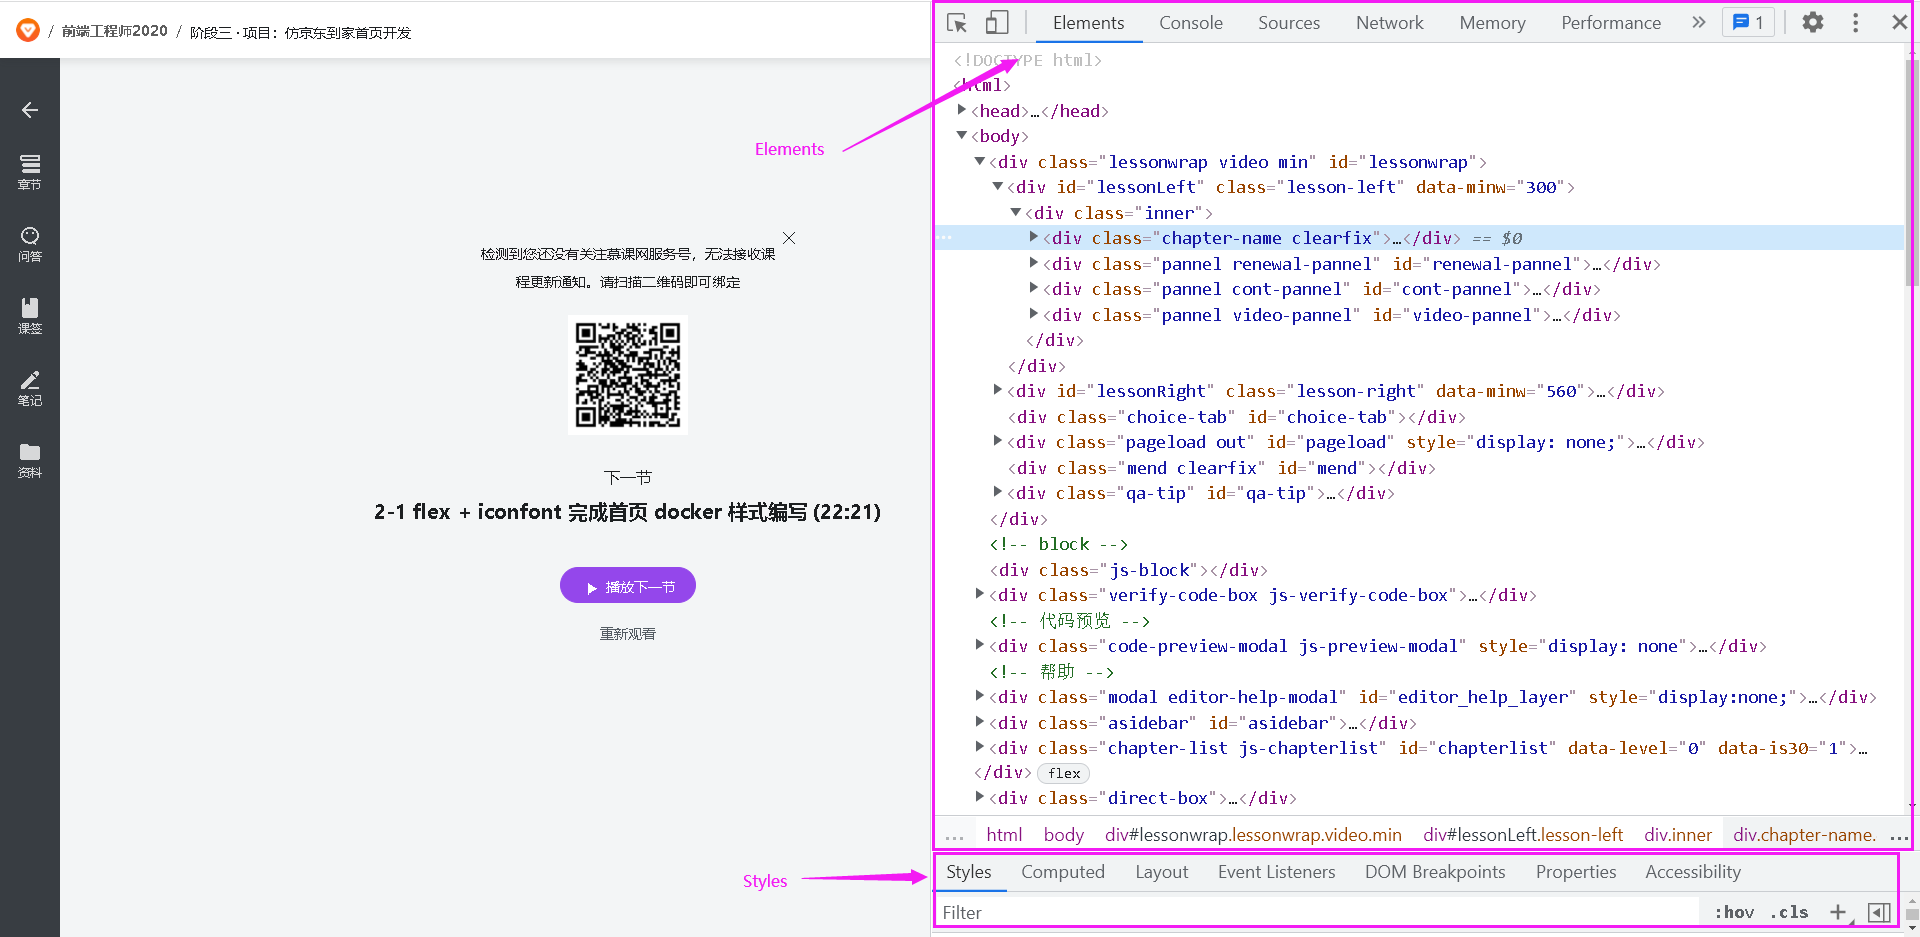The height and width of the screenshot is (937, 1920).
Task: Expand the video-pannel div node
Action: point(1034,314)
